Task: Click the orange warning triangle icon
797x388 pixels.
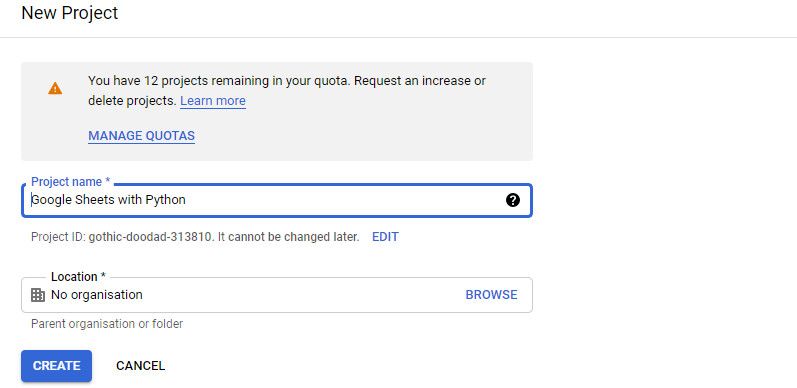Action: click(55, 88)
